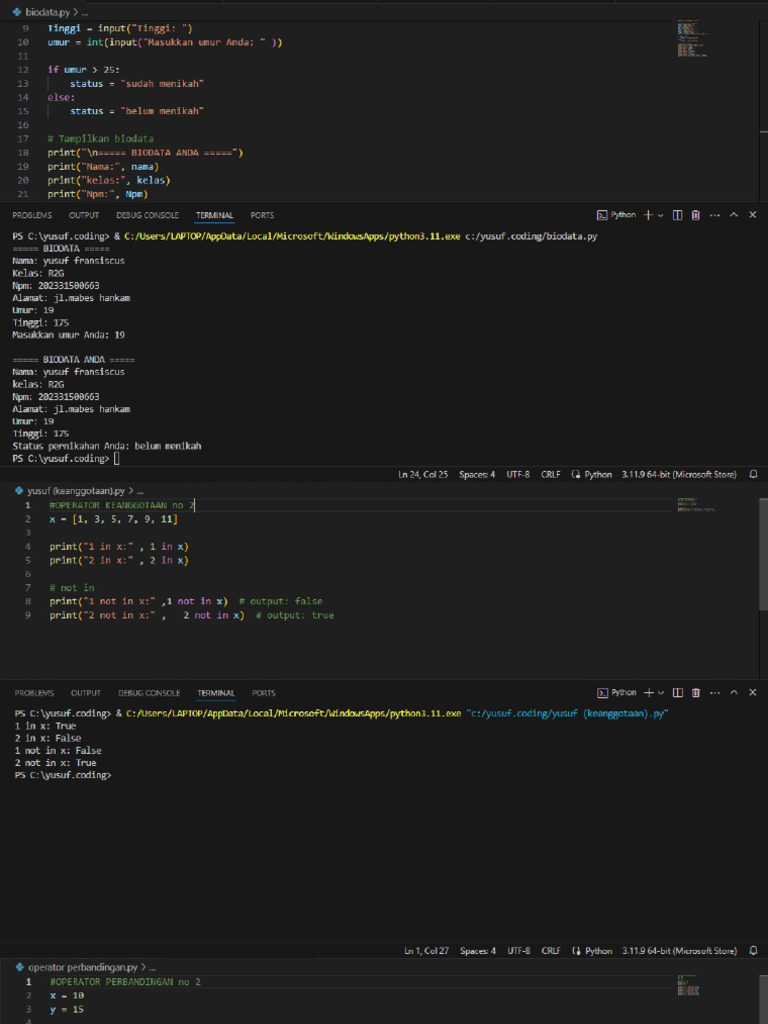Click trash icon in the keanggotaan terminal panel
The image size is (768, 1024).
coord(695,692)
